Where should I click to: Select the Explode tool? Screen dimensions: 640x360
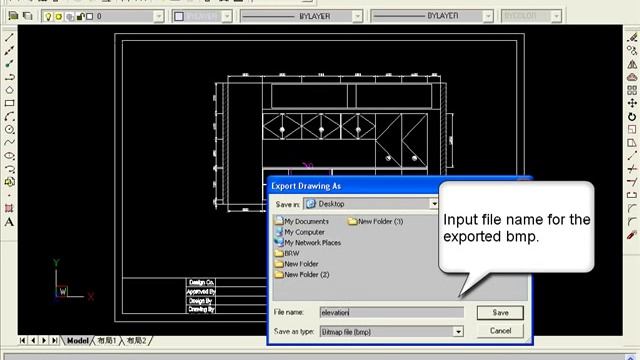pyautogui.click(x=632, y=235)
